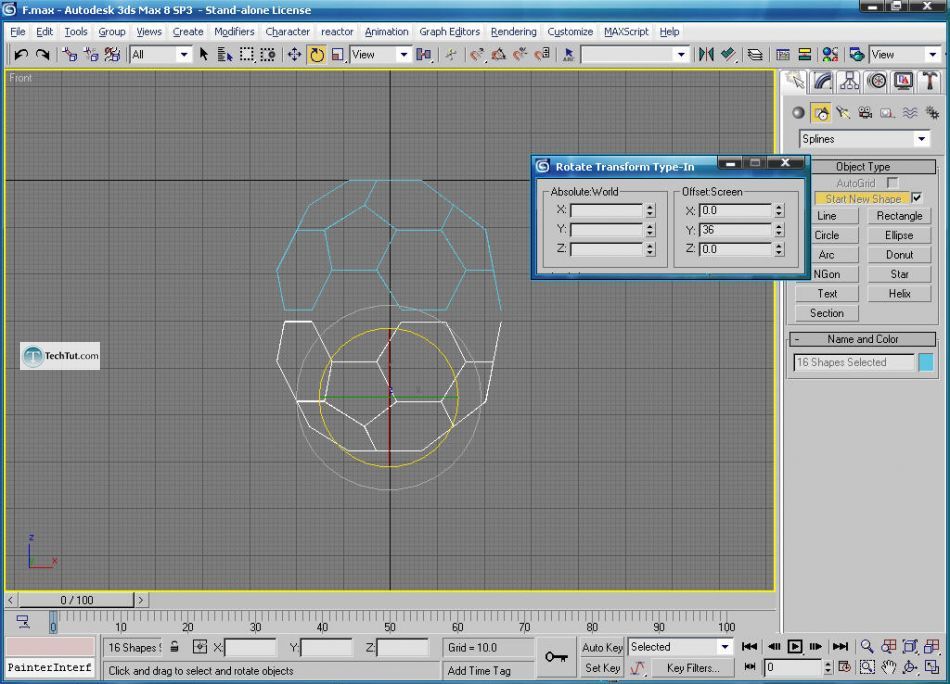Collapse the Name and Color rollout
The width and height of the screenshot is (950, 684).
click(x=862, y=339)
